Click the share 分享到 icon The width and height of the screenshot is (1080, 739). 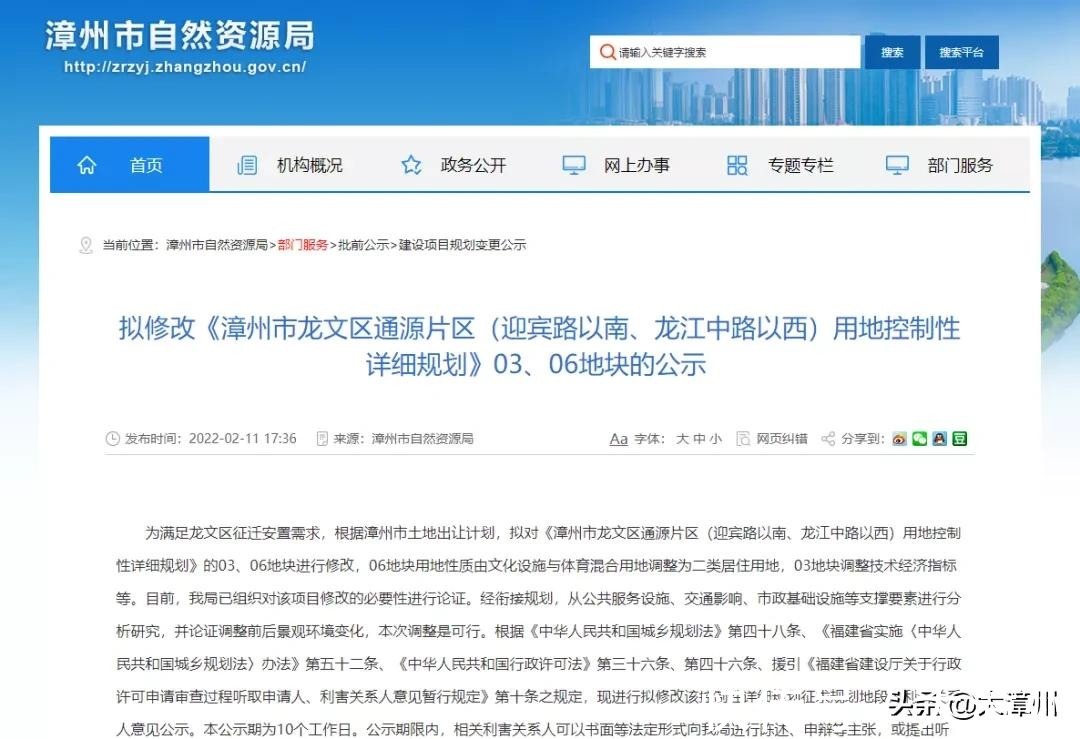pyautogui.click(x=827, y=438)
